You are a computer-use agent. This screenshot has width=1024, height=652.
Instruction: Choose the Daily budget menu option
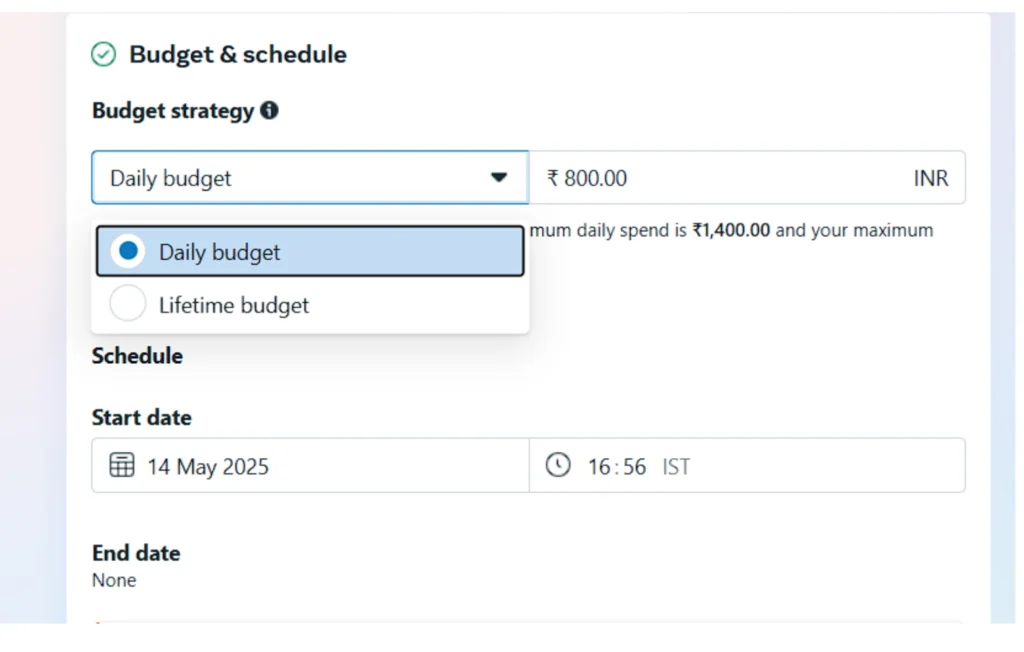click(x=310, y=251)
